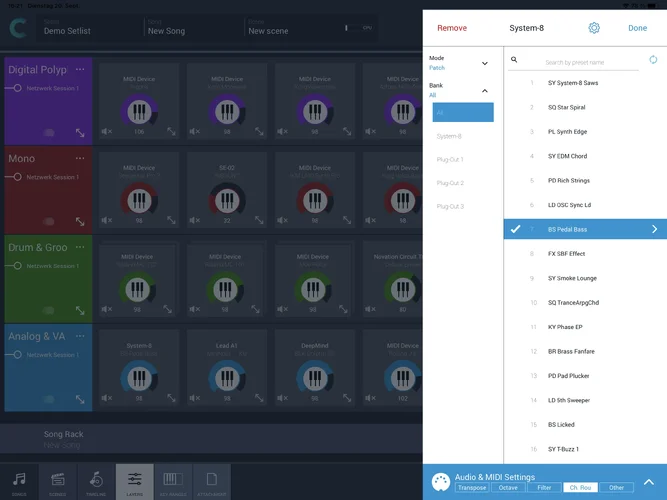This screenshot has height=500, width=667.
Task: Toggle the Transpose setting
Action: 472,488
